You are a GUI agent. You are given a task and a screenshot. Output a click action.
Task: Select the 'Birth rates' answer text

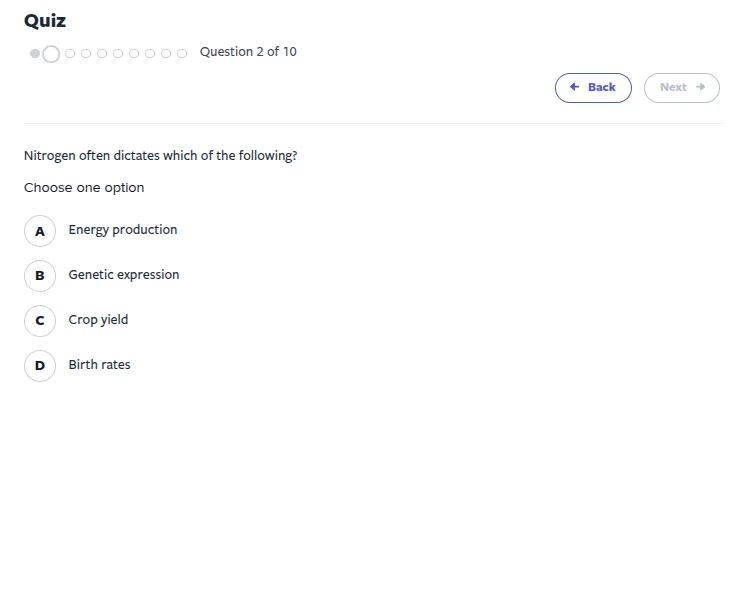pos(99,365)
